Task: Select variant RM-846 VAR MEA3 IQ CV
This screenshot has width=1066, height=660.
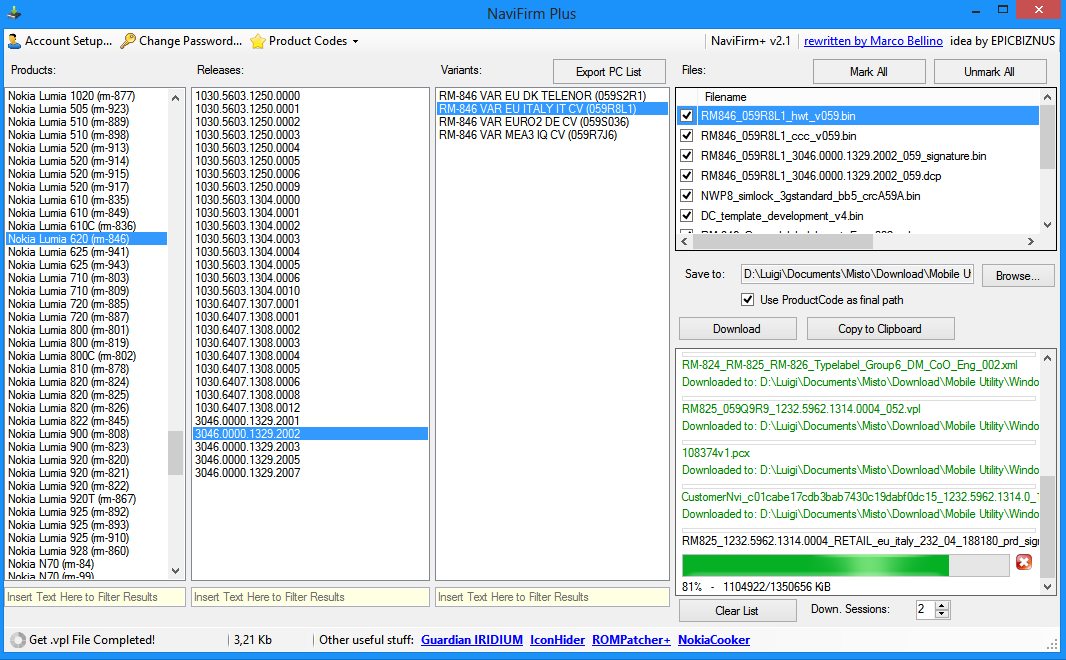Action: (551, 135)
